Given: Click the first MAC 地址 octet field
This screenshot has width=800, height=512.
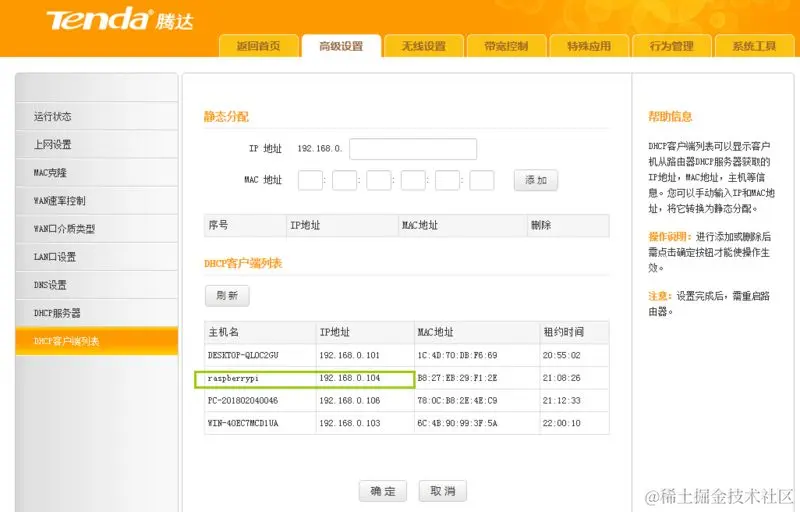Looking at the screenshot, I should [310, 180].
